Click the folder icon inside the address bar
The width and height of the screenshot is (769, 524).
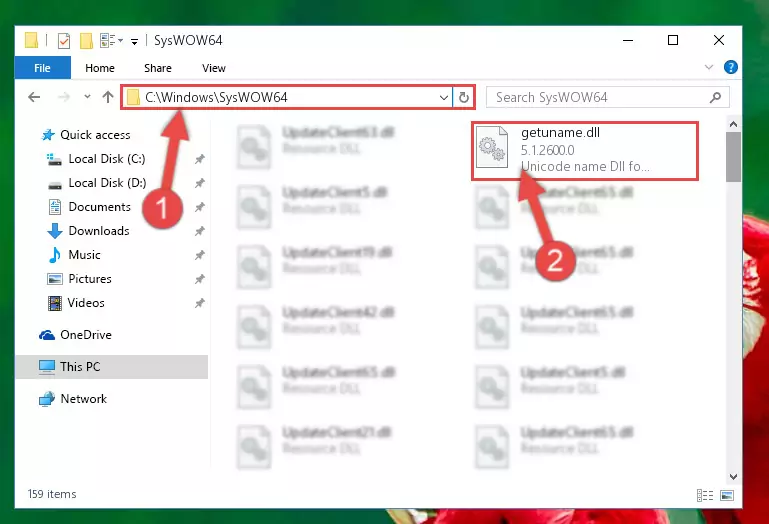tap(133, 97)
